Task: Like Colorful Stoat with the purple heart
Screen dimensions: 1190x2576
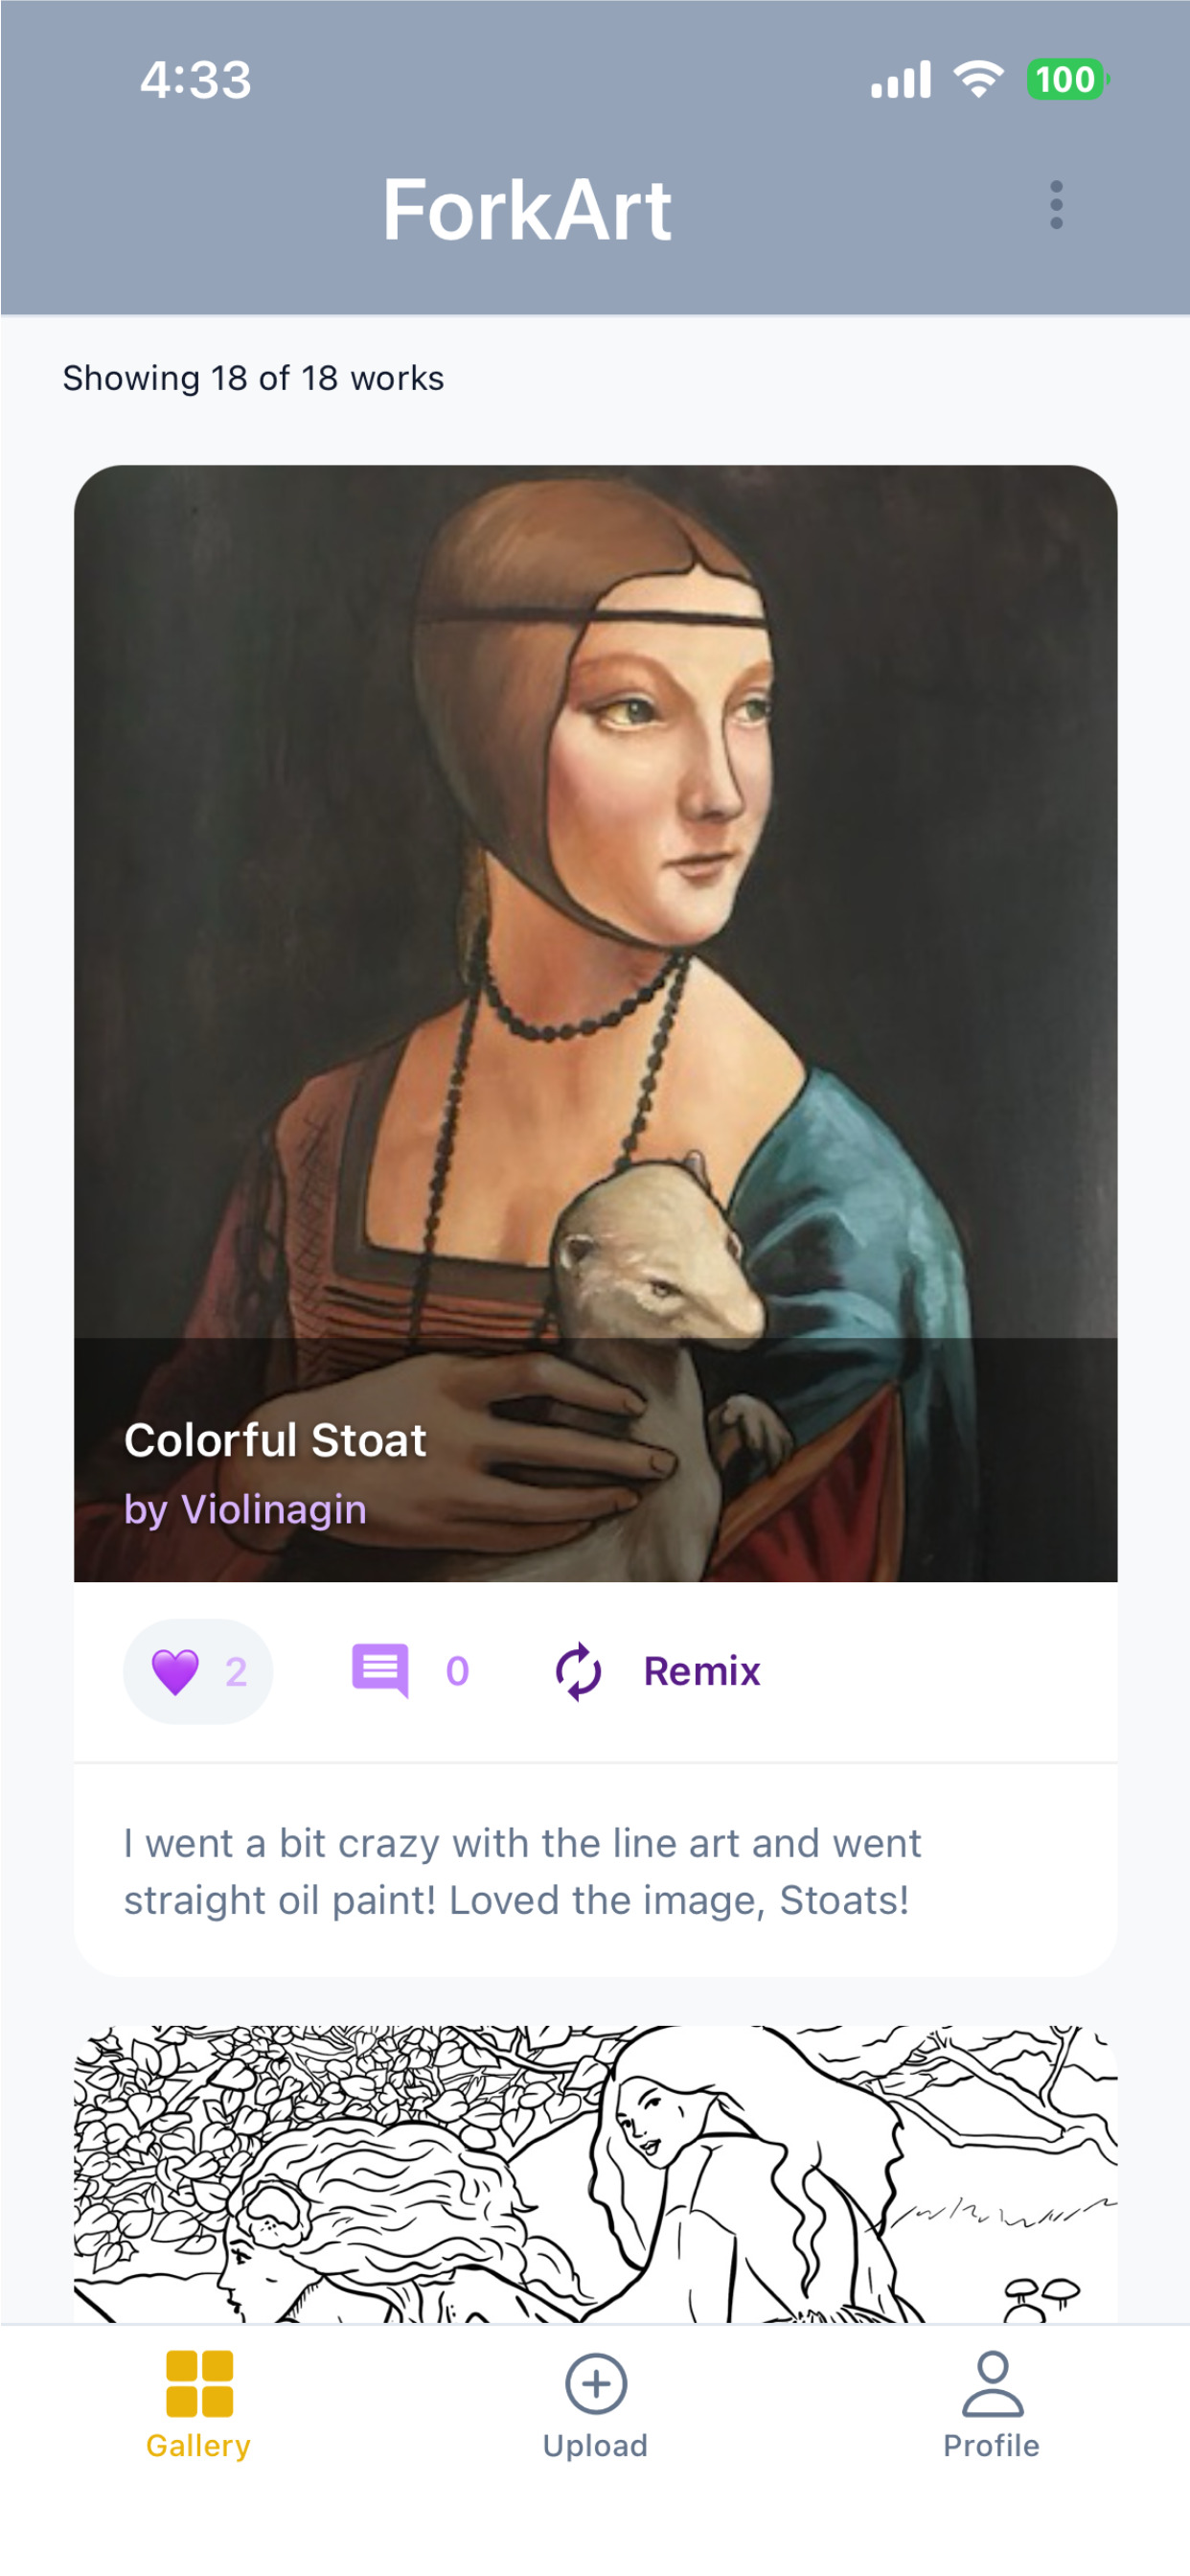Action: pyautogui.click(x=176, y=1672)
